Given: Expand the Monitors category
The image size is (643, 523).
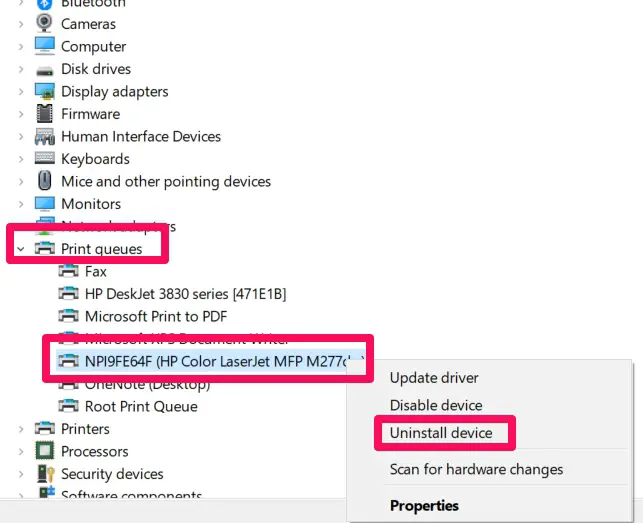Looking at the screenshot, I should (x=21, y=204).
